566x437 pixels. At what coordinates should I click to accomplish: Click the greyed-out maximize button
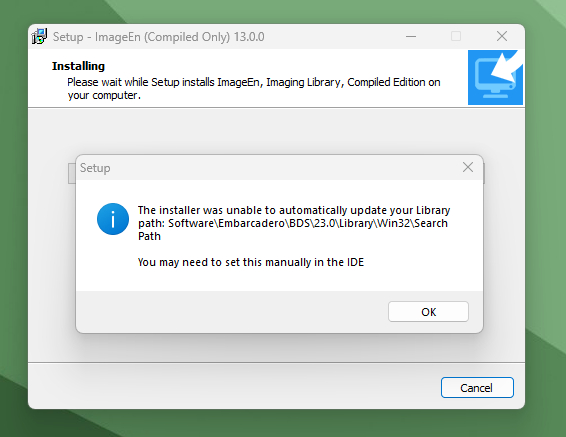[456, 36]
